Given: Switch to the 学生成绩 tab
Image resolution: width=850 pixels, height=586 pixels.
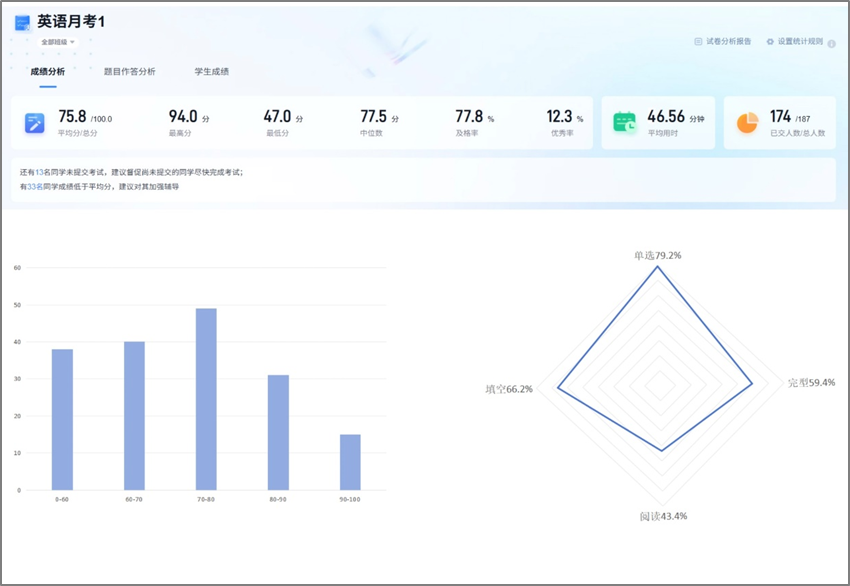Looking at the screenshot, I should pyautogui.click(x=211, y=72).
